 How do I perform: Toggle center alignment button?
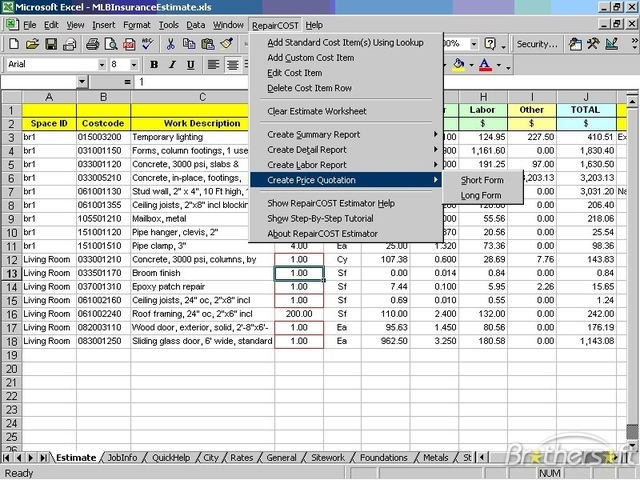(232, 64)
